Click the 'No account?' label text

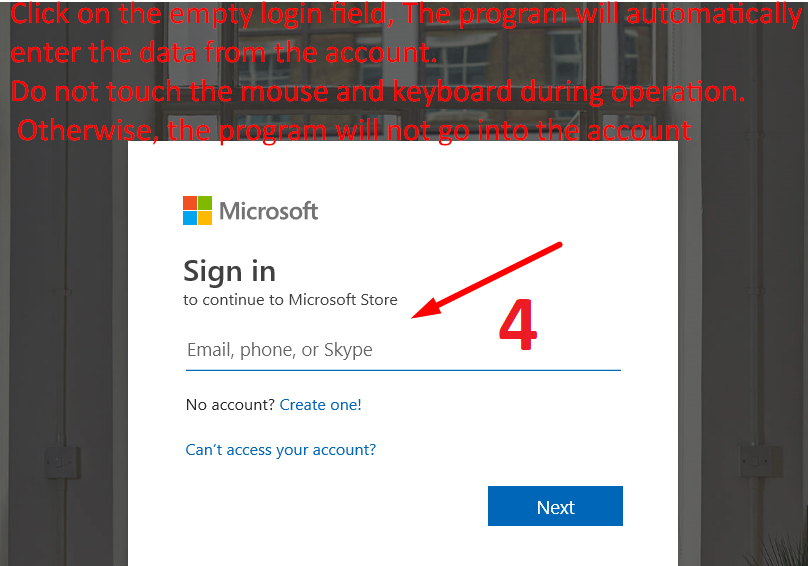point(230,405)
